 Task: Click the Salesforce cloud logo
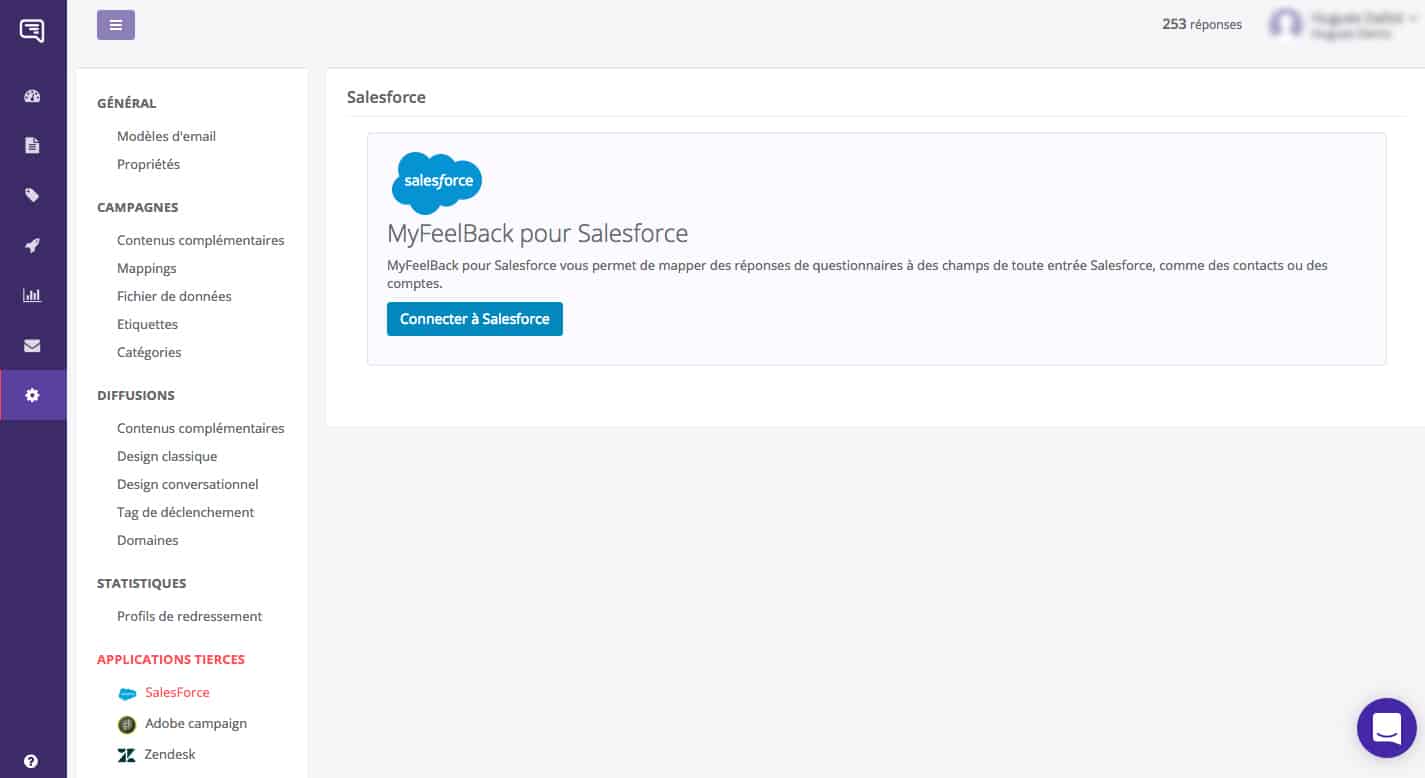click(437, 183)
